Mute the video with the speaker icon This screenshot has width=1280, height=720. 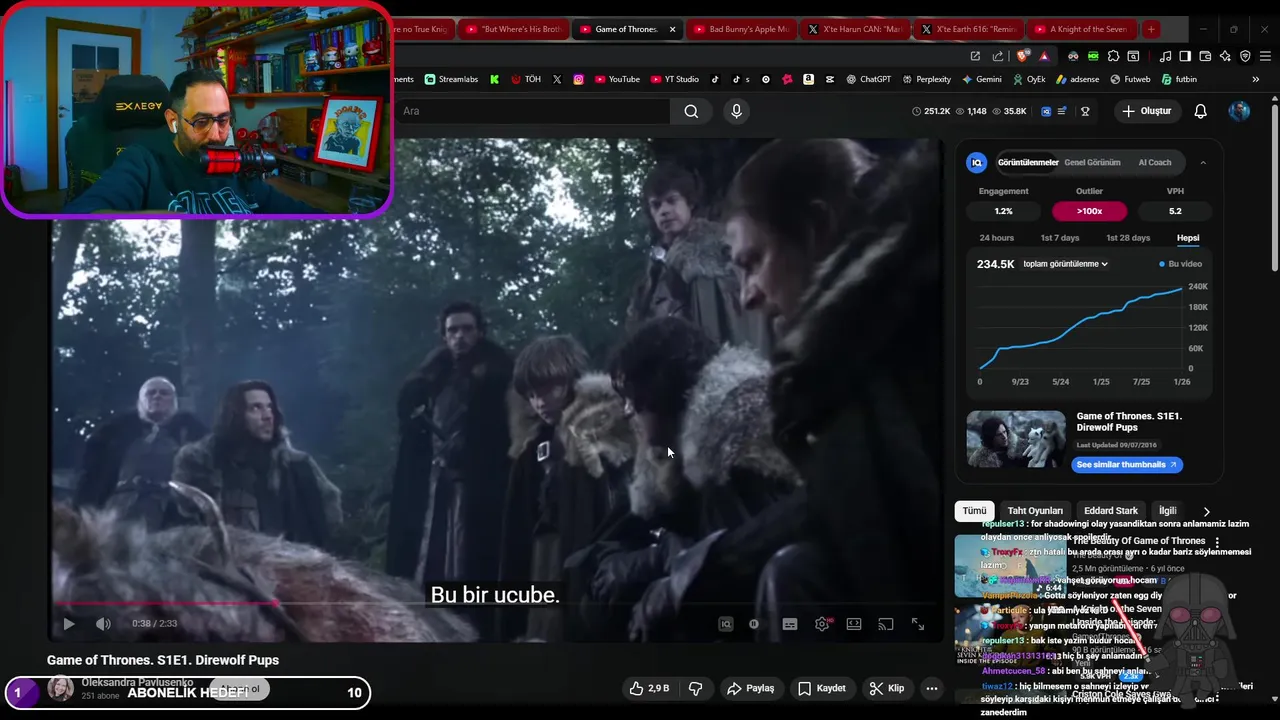(x=103, y=624)
